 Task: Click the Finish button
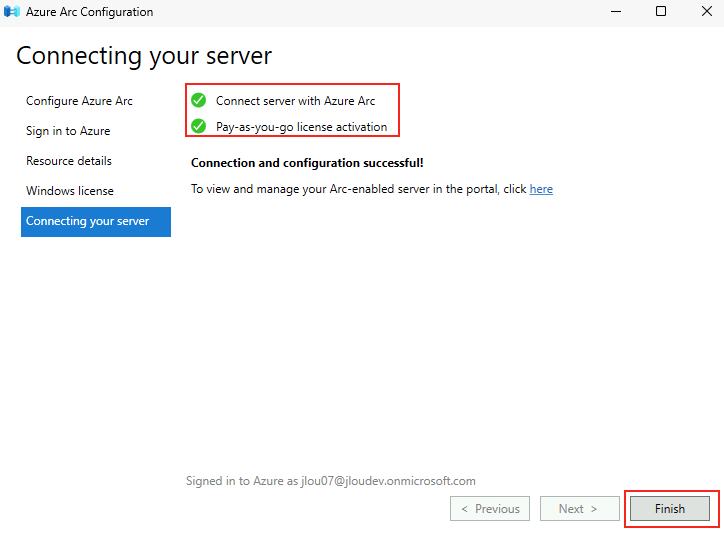[670, 509]
